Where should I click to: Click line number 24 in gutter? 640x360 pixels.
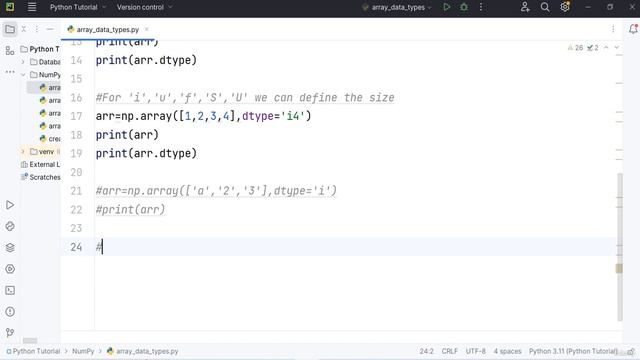(76, 247)
